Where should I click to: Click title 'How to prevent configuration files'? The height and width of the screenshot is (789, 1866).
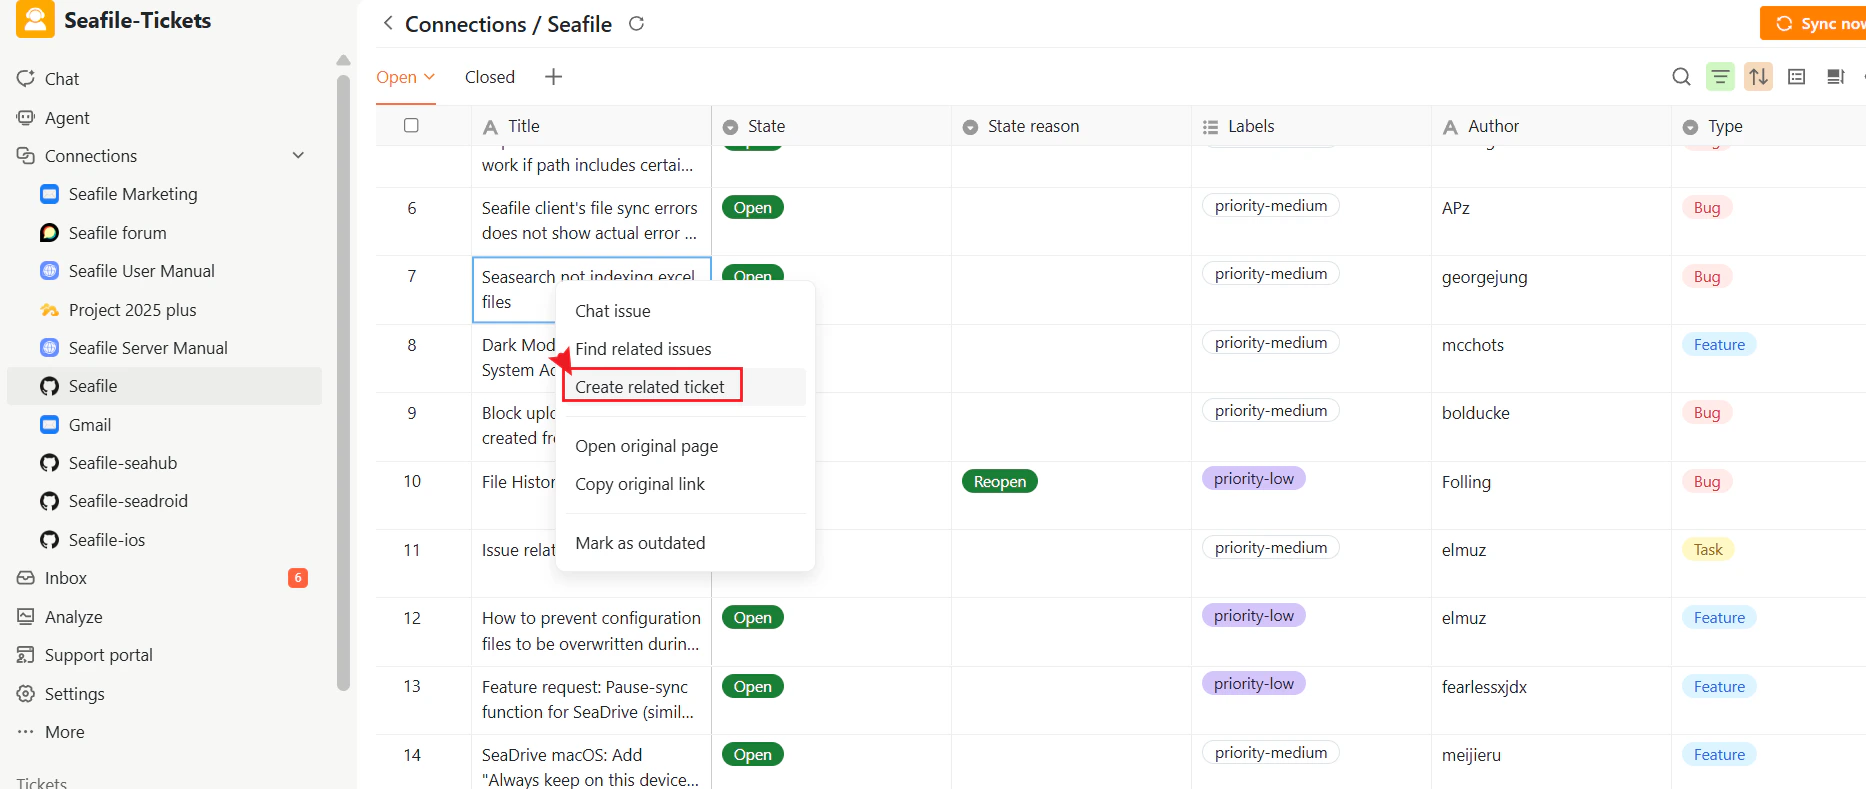click(591, 631)
